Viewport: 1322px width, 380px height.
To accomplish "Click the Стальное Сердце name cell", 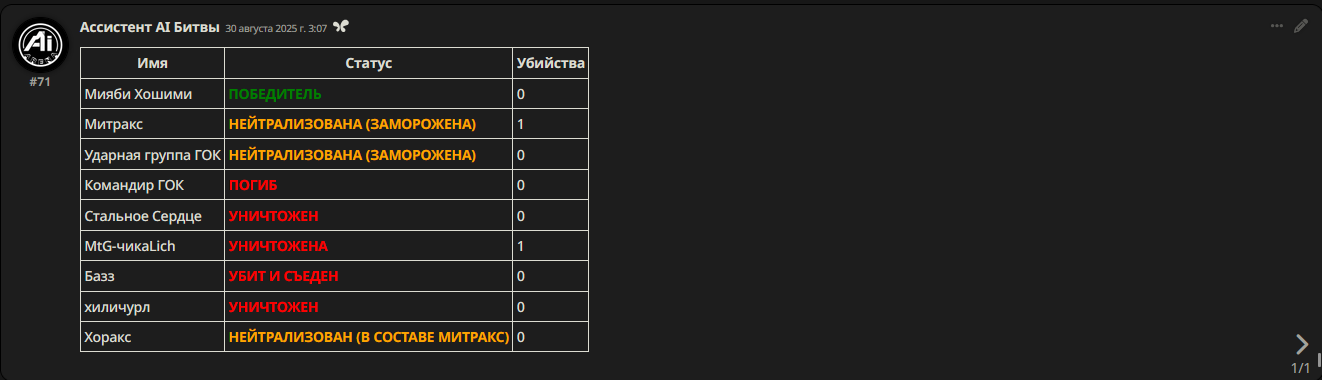I will (152, 216).
